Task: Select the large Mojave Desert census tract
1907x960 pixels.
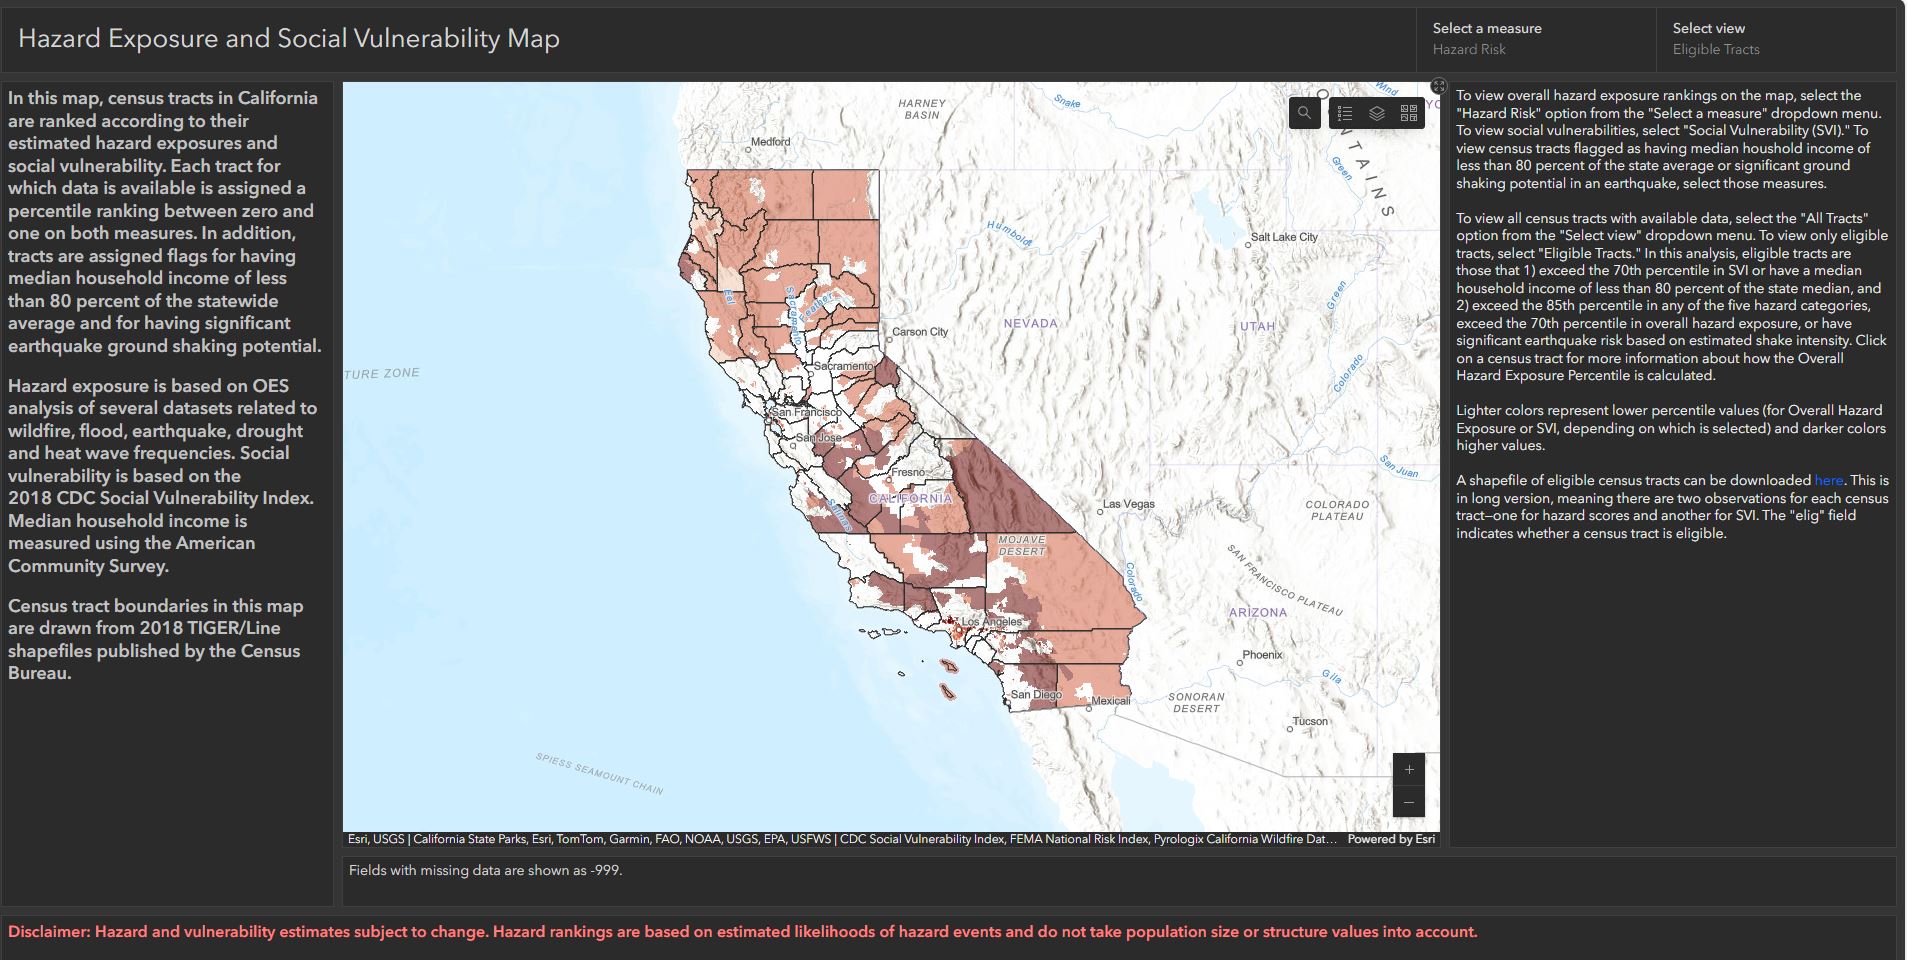Action: (1075, 585)
